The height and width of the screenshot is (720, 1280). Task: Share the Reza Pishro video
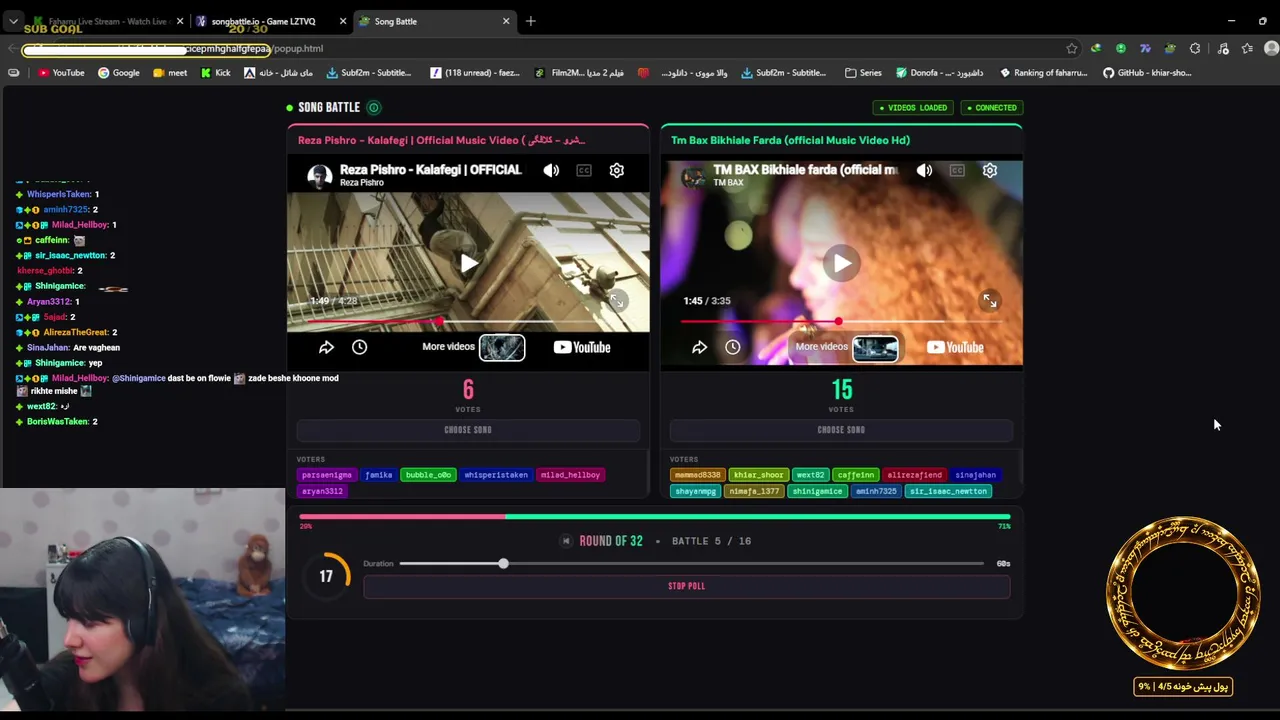click(x=326, y=347)
